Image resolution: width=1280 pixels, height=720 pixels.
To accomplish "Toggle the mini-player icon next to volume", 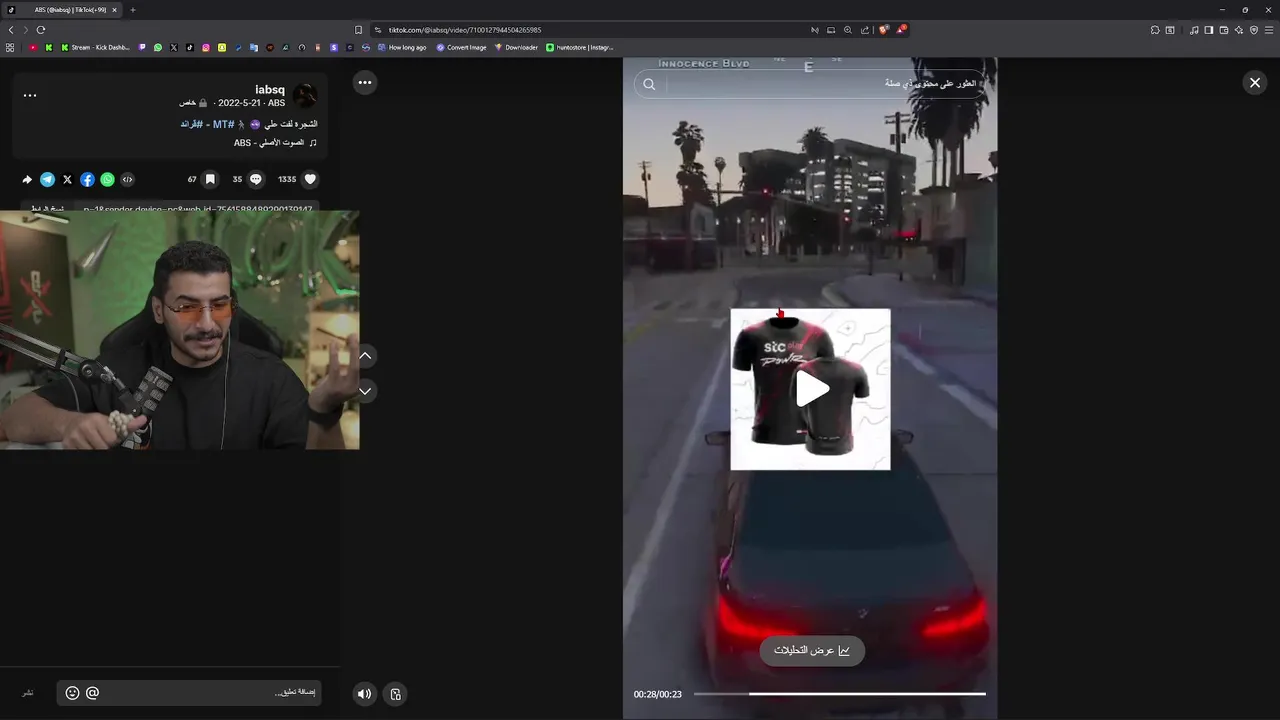I will pyautogui.click(x=396, y=693).
